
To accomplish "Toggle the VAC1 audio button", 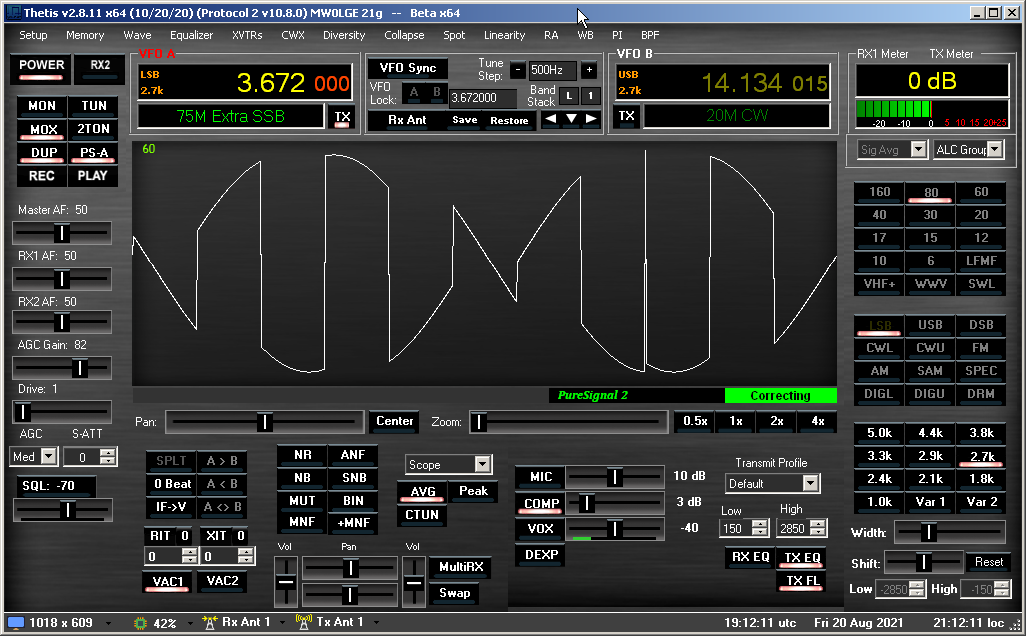I will [167, 581].
